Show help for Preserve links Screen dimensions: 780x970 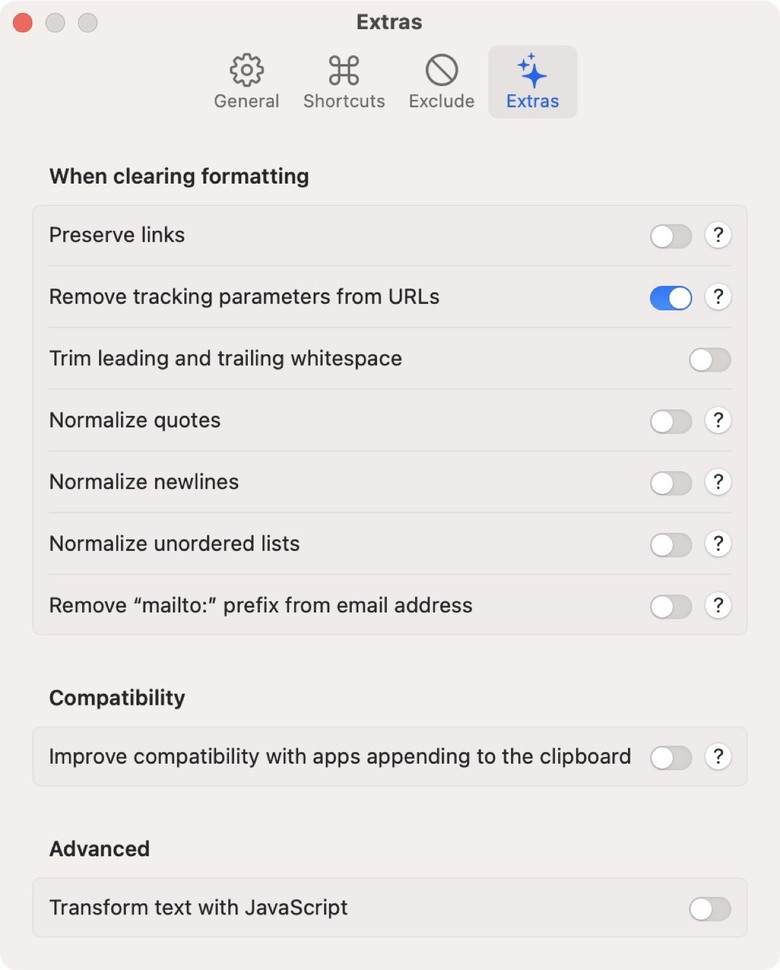click(x=718, y=235)
